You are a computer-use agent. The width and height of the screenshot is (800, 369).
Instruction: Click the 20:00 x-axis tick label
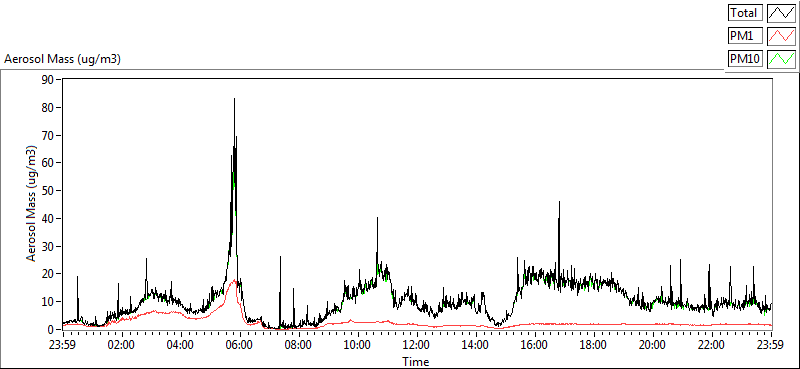click(652, 345)
